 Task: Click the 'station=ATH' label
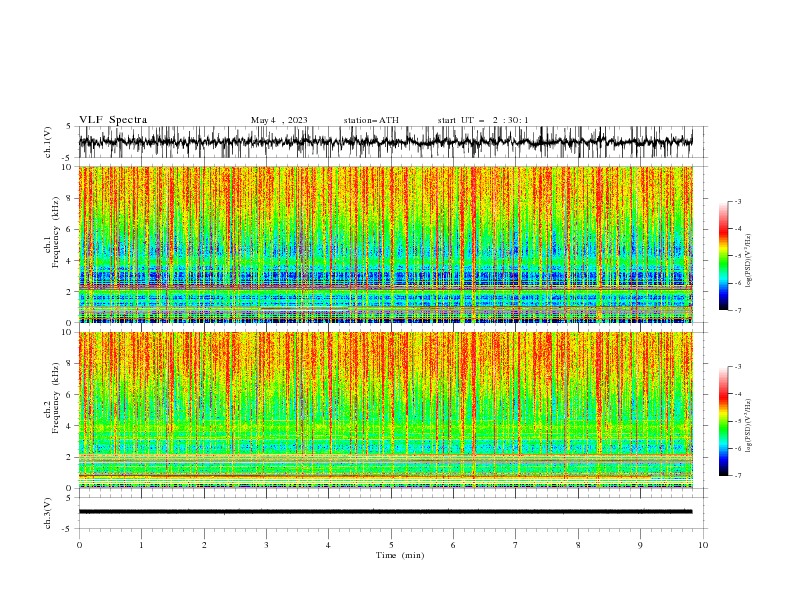click(371, 120)
